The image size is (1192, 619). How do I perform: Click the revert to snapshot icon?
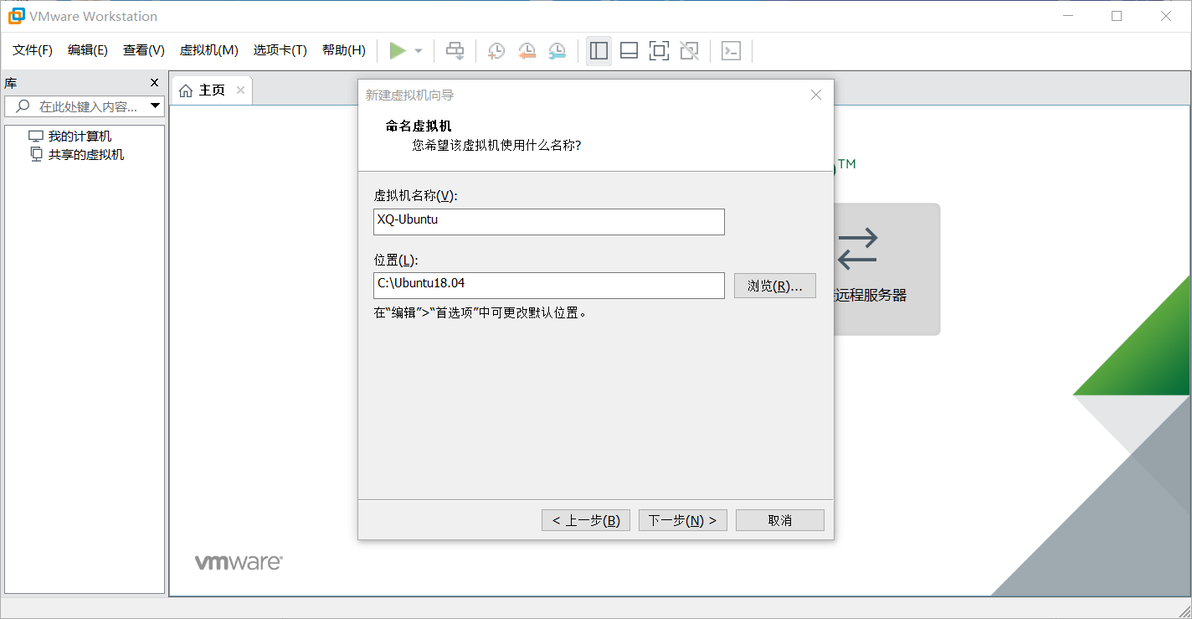[x=526, y=51]
